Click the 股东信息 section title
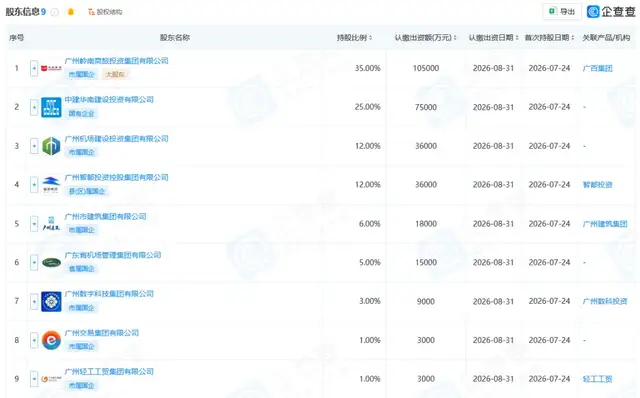640x398 pixels. pos(22,12)
